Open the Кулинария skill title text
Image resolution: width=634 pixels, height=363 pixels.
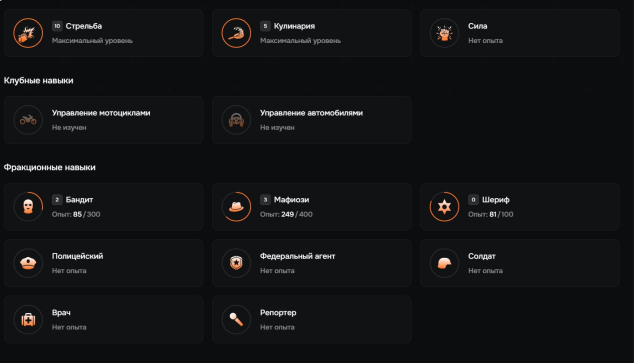pyautogui.click(x=294, y=26)
